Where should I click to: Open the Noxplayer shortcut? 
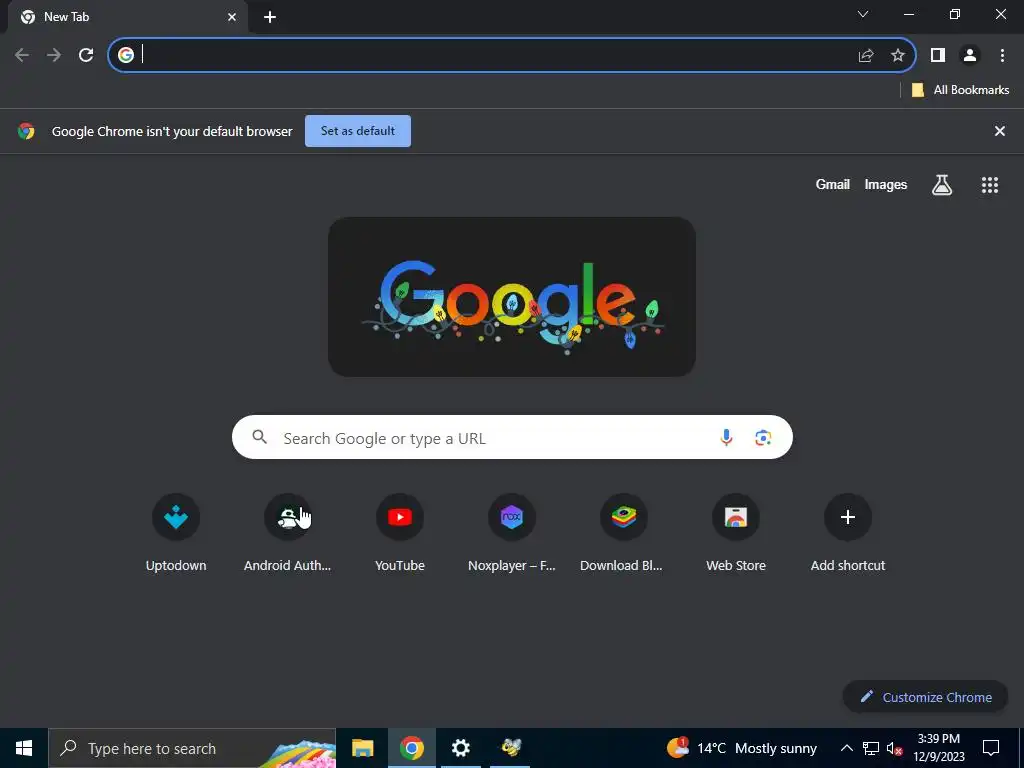point(512,533)
